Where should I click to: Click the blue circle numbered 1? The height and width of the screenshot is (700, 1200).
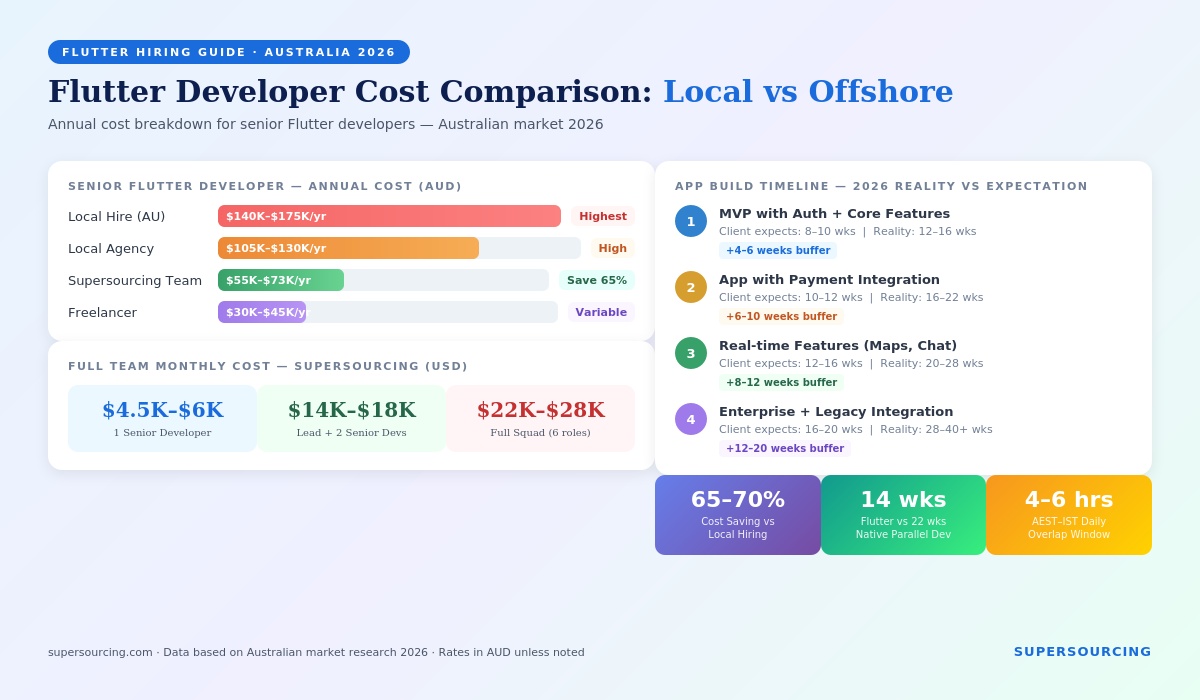pyautogui.click(x=691, y=221)
